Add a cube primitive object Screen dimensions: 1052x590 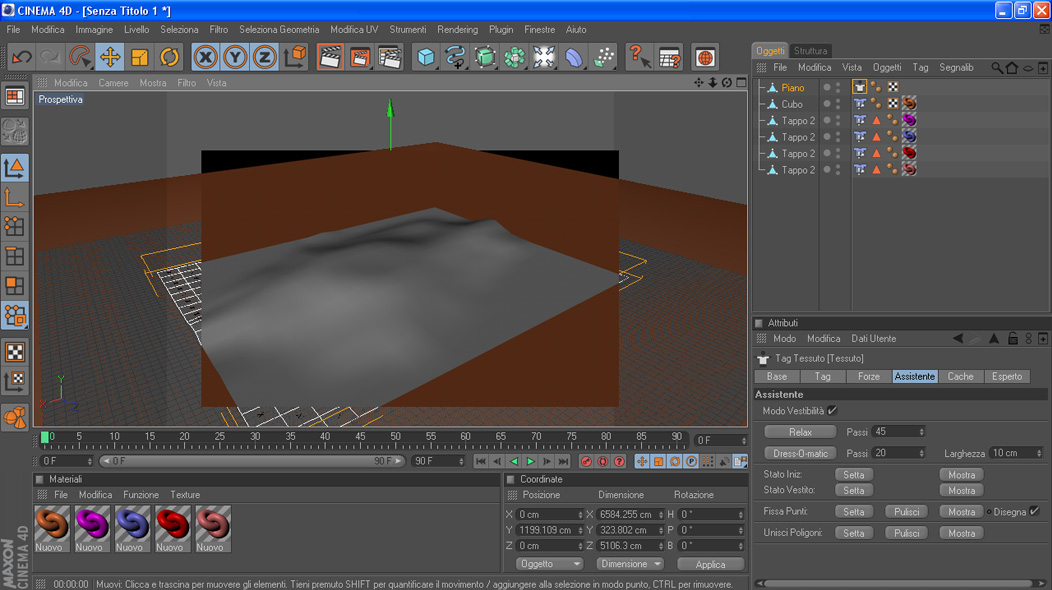point(426,57)
